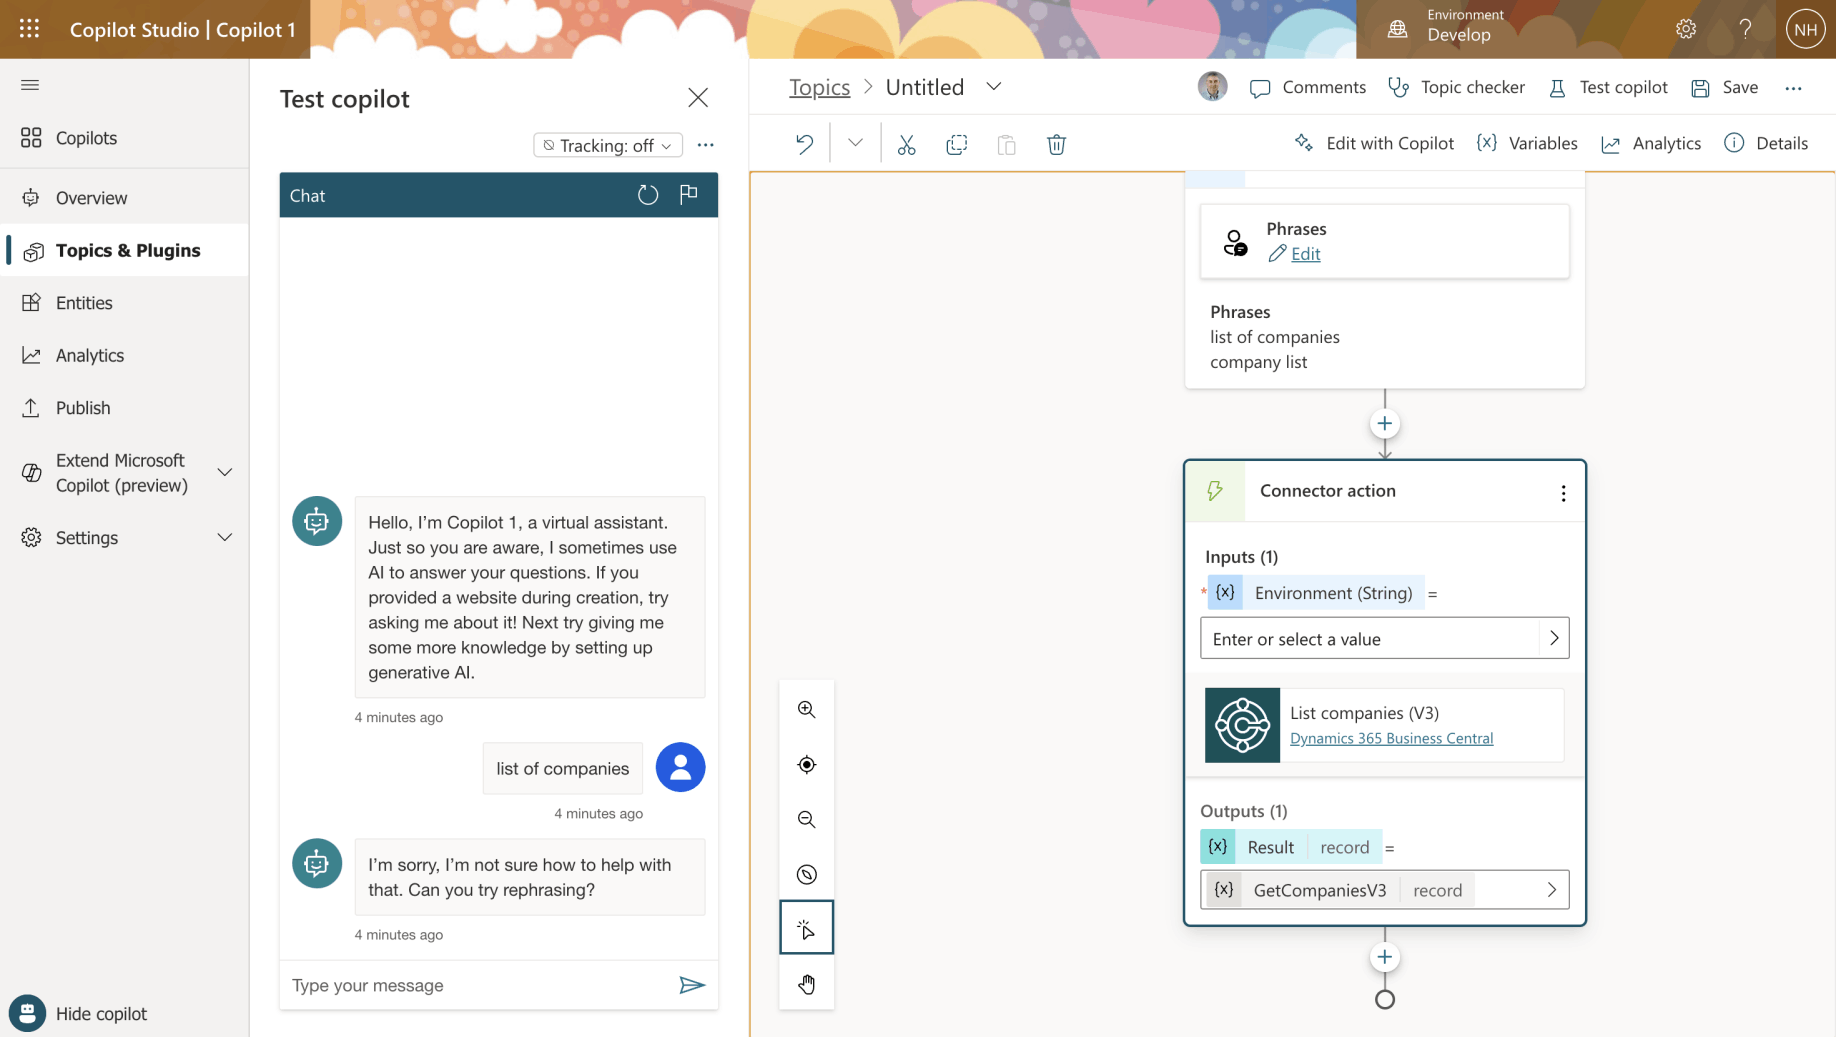Select the 'company list' trigger phrase
This screenshot has height=1037, width=1836.
click(x=1258, y=362)
